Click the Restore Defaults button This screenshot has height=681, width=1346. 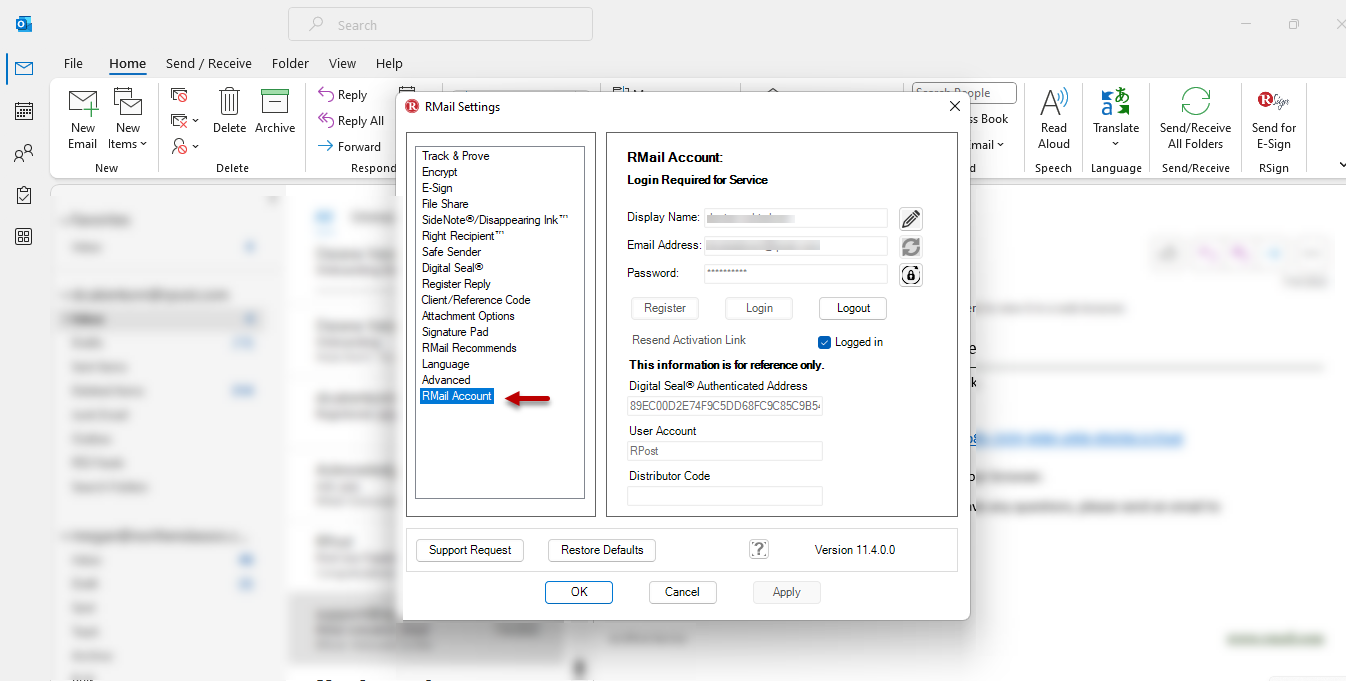point(602,550)
